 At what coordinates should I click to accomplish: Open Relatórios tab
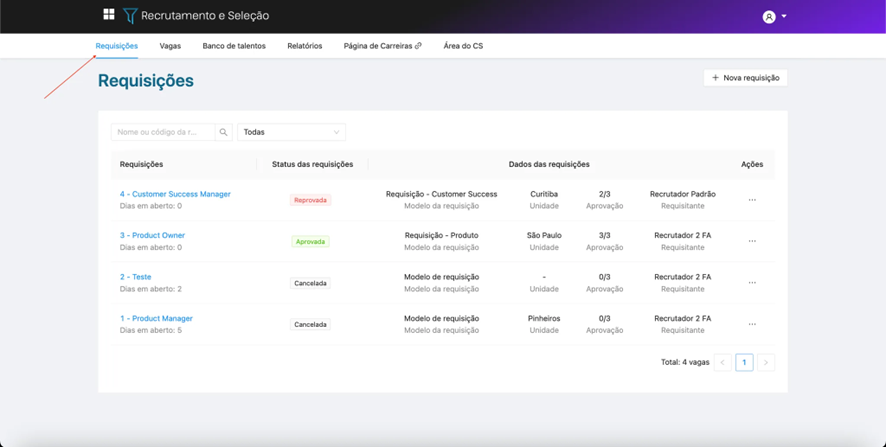305,46
